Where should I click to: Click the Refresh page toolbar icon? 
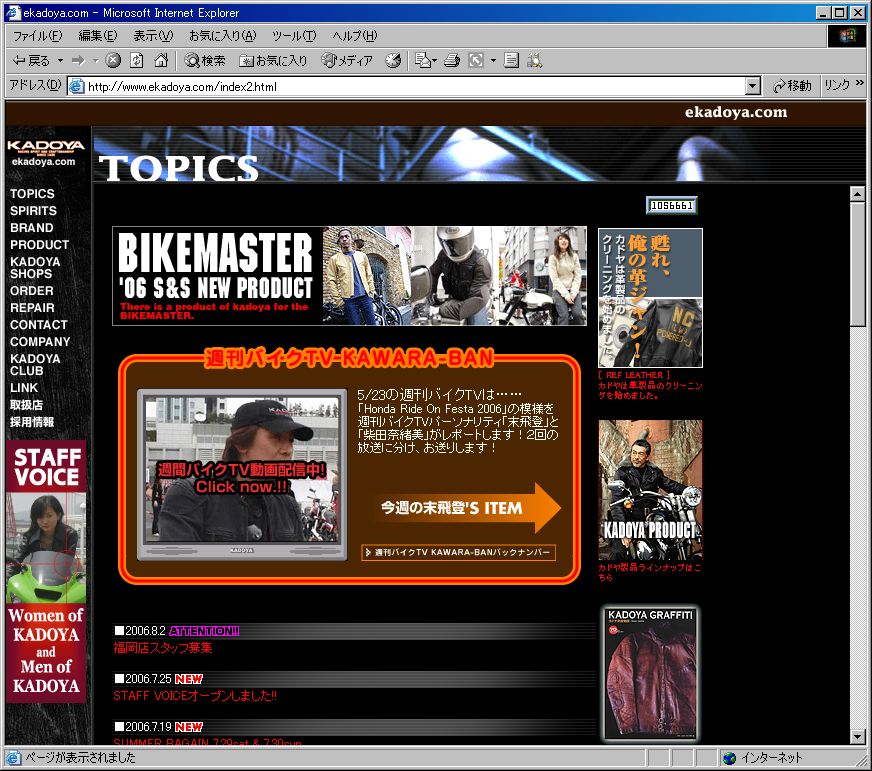(137, 61)
